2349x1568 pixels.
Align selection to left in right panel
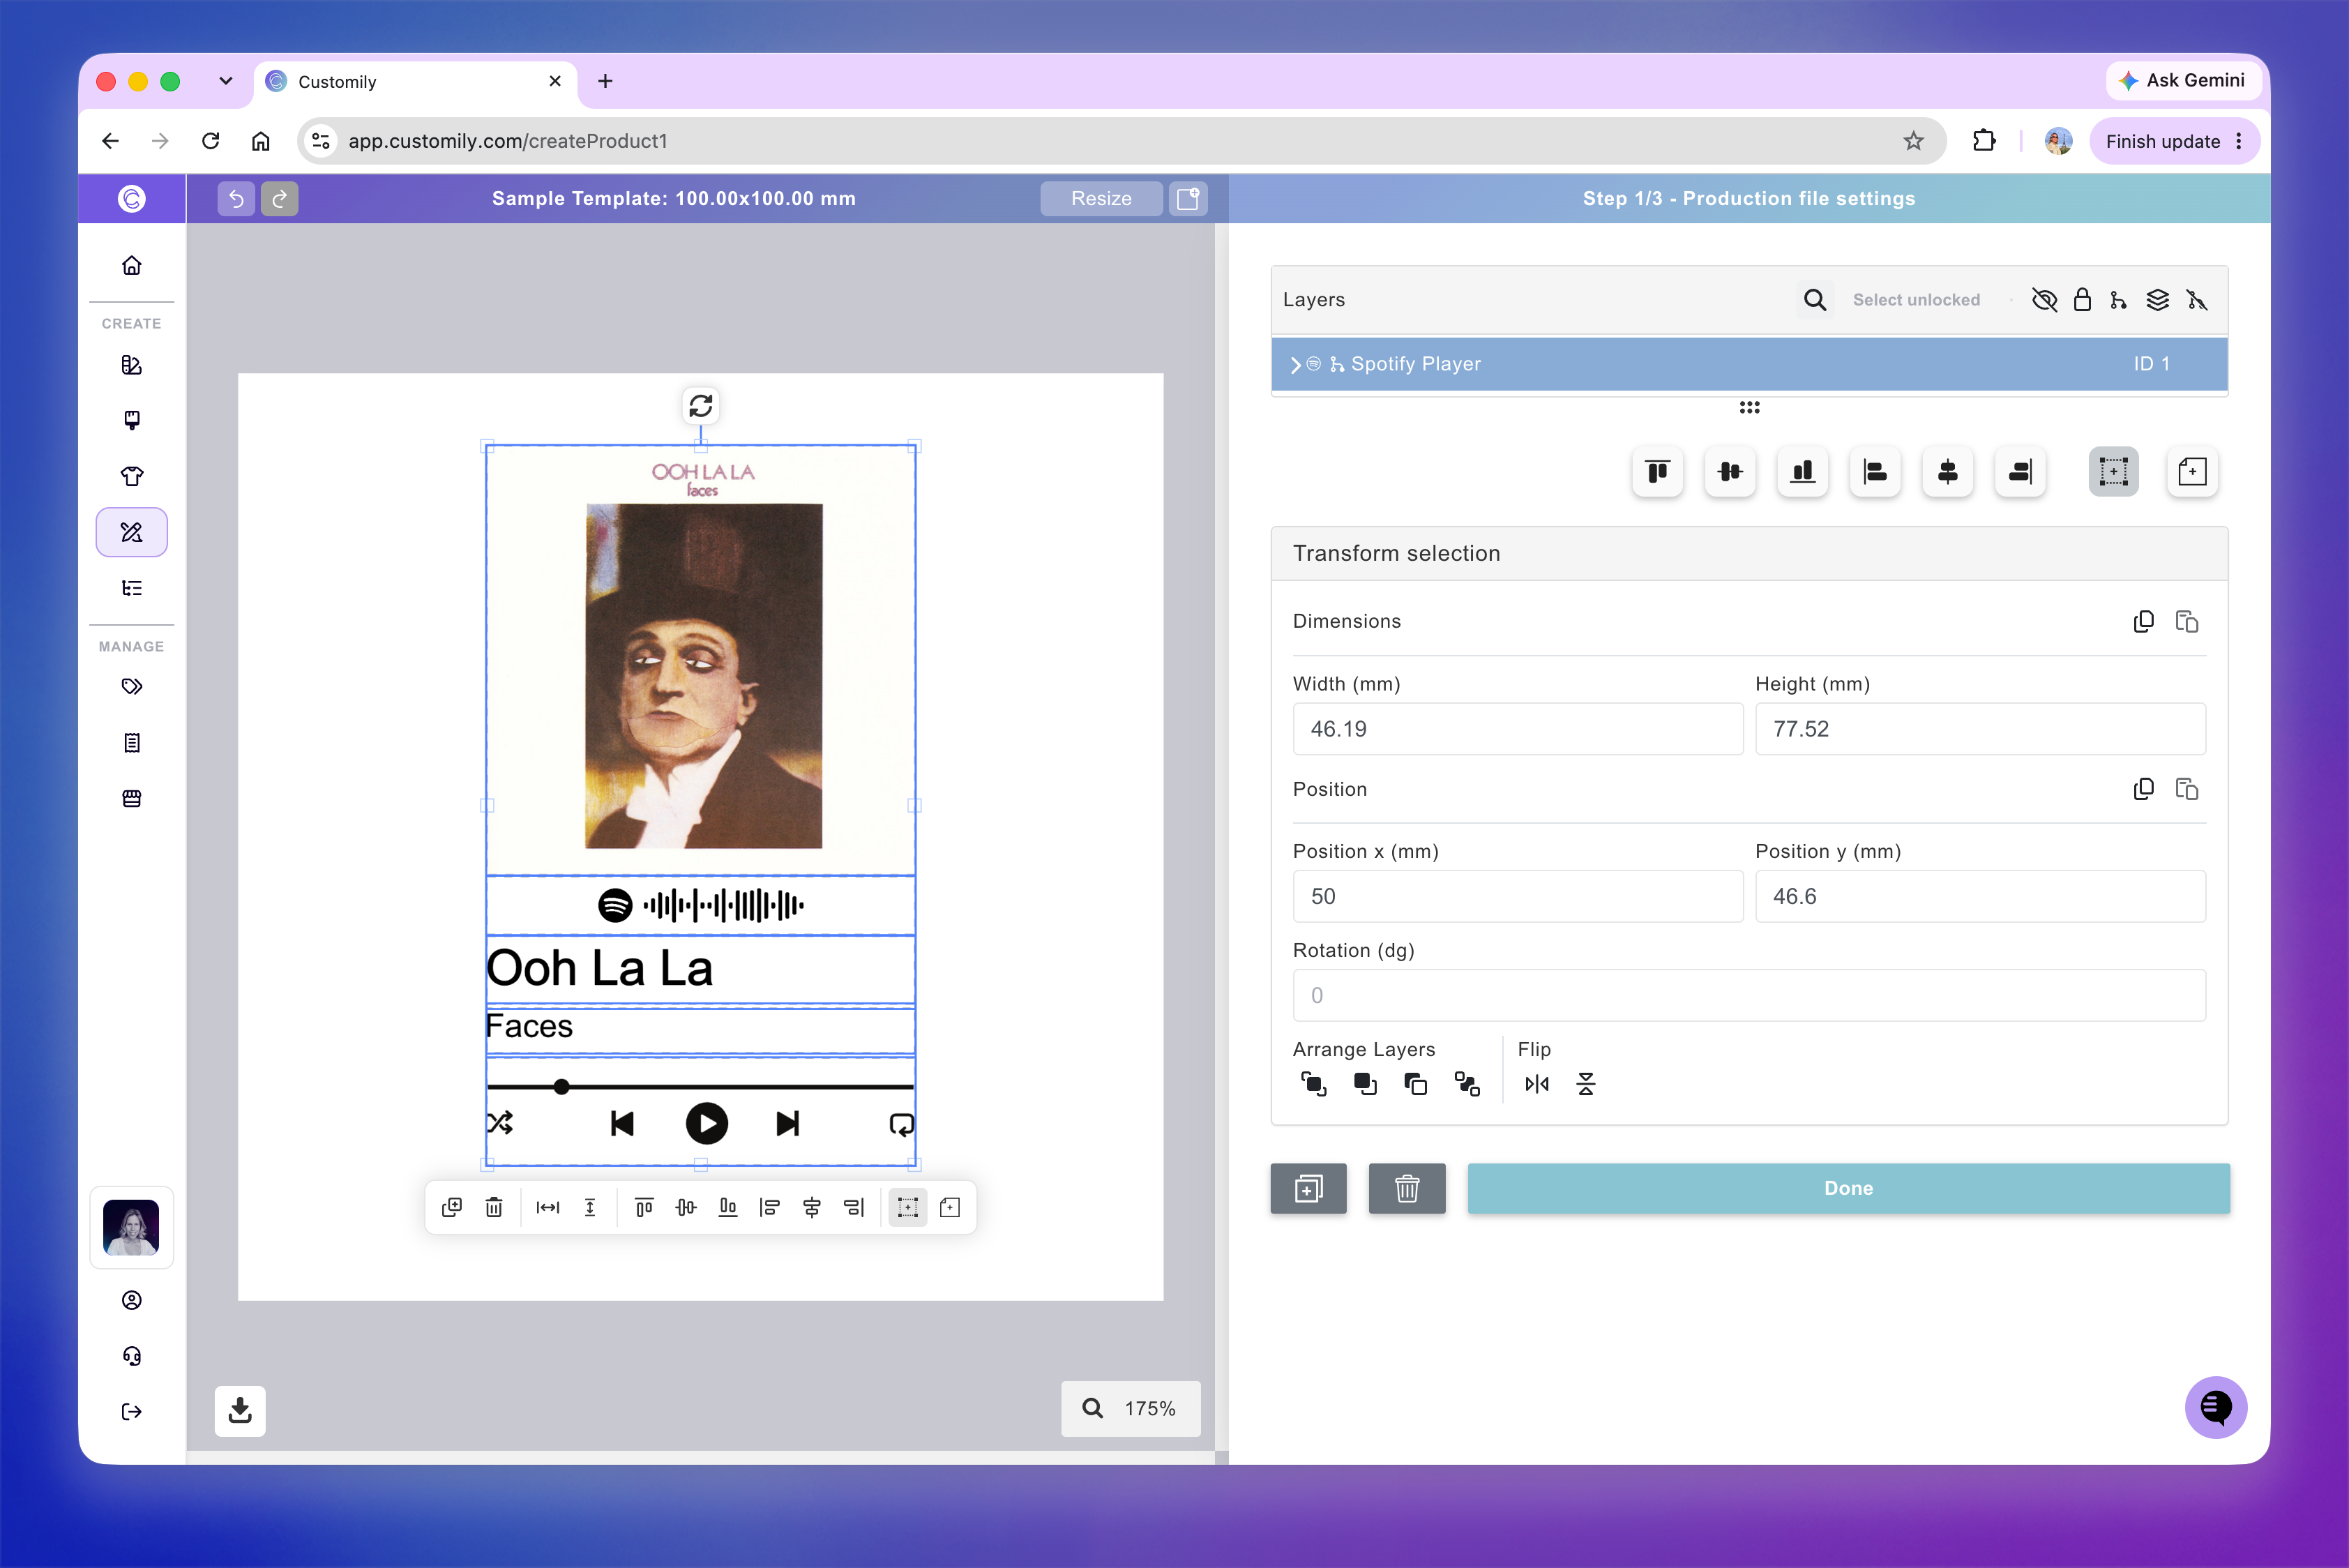click(1875, 472)
